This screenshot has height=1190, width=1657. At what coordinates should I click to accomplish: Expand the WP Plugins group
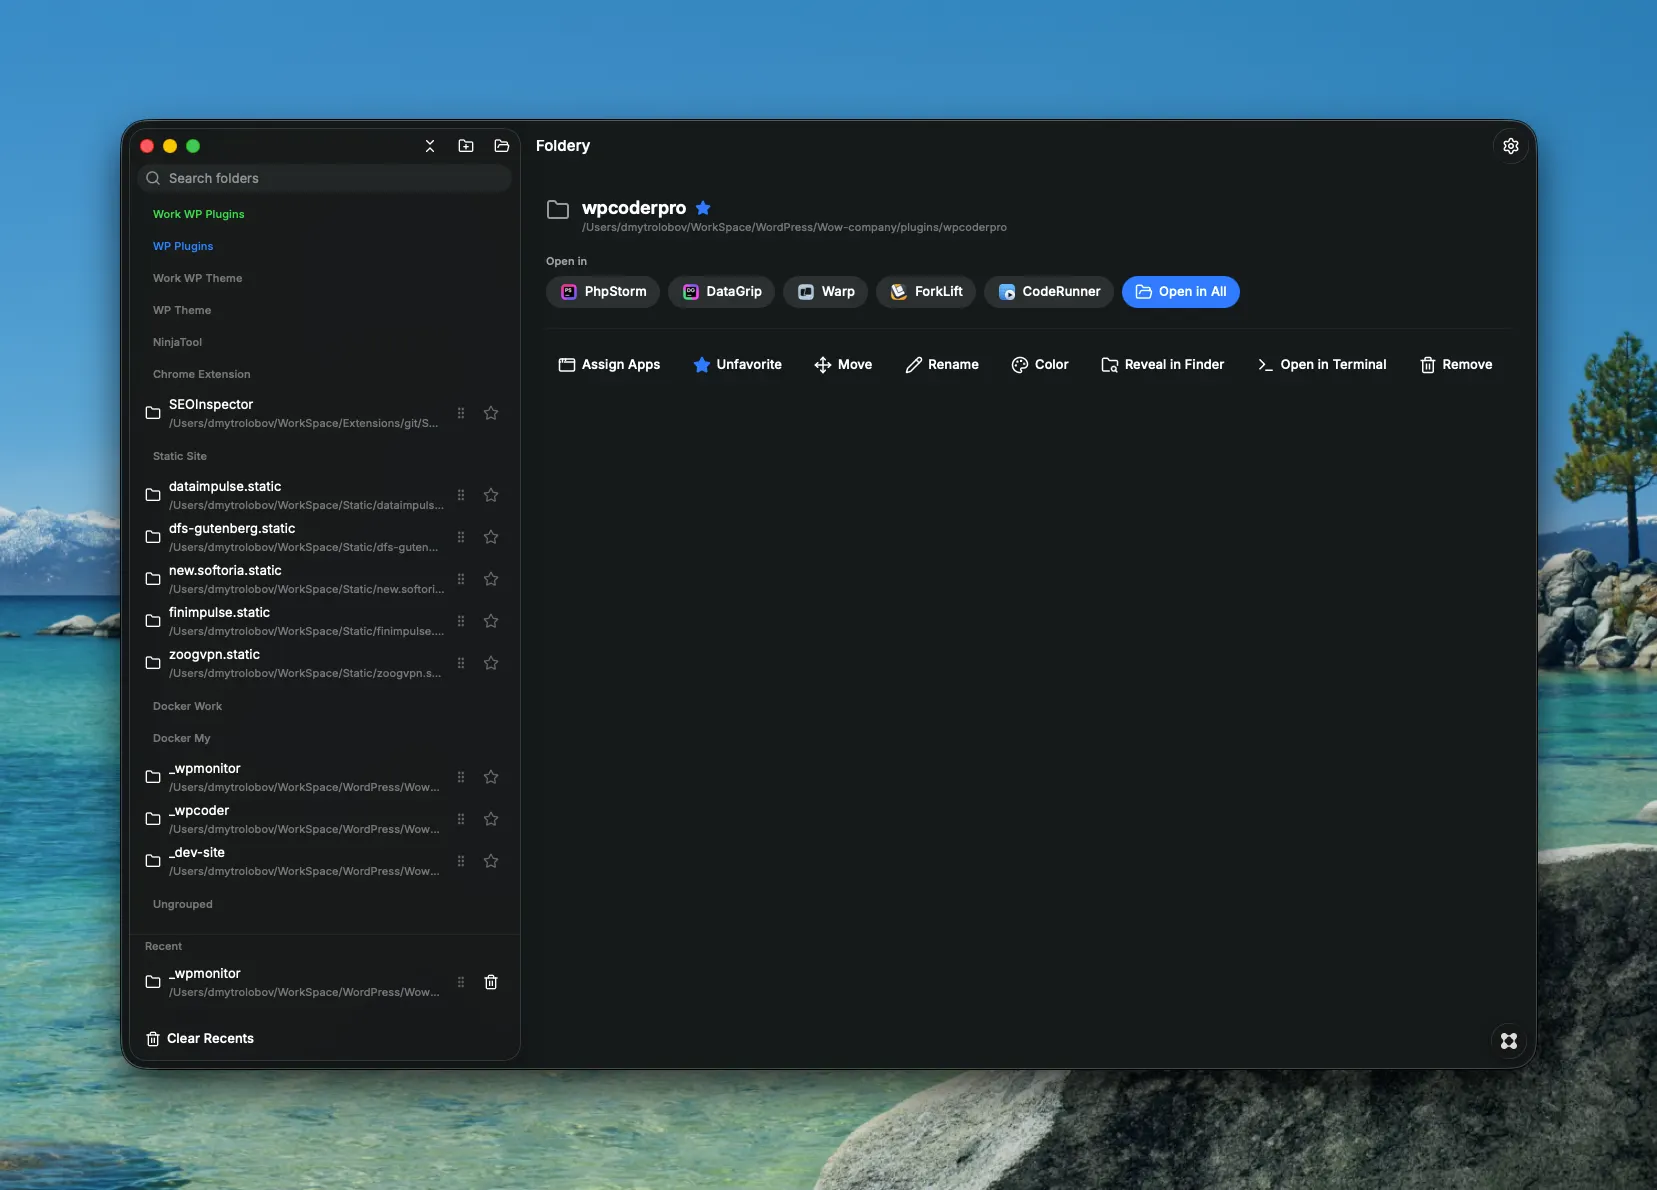click(183, 246)
